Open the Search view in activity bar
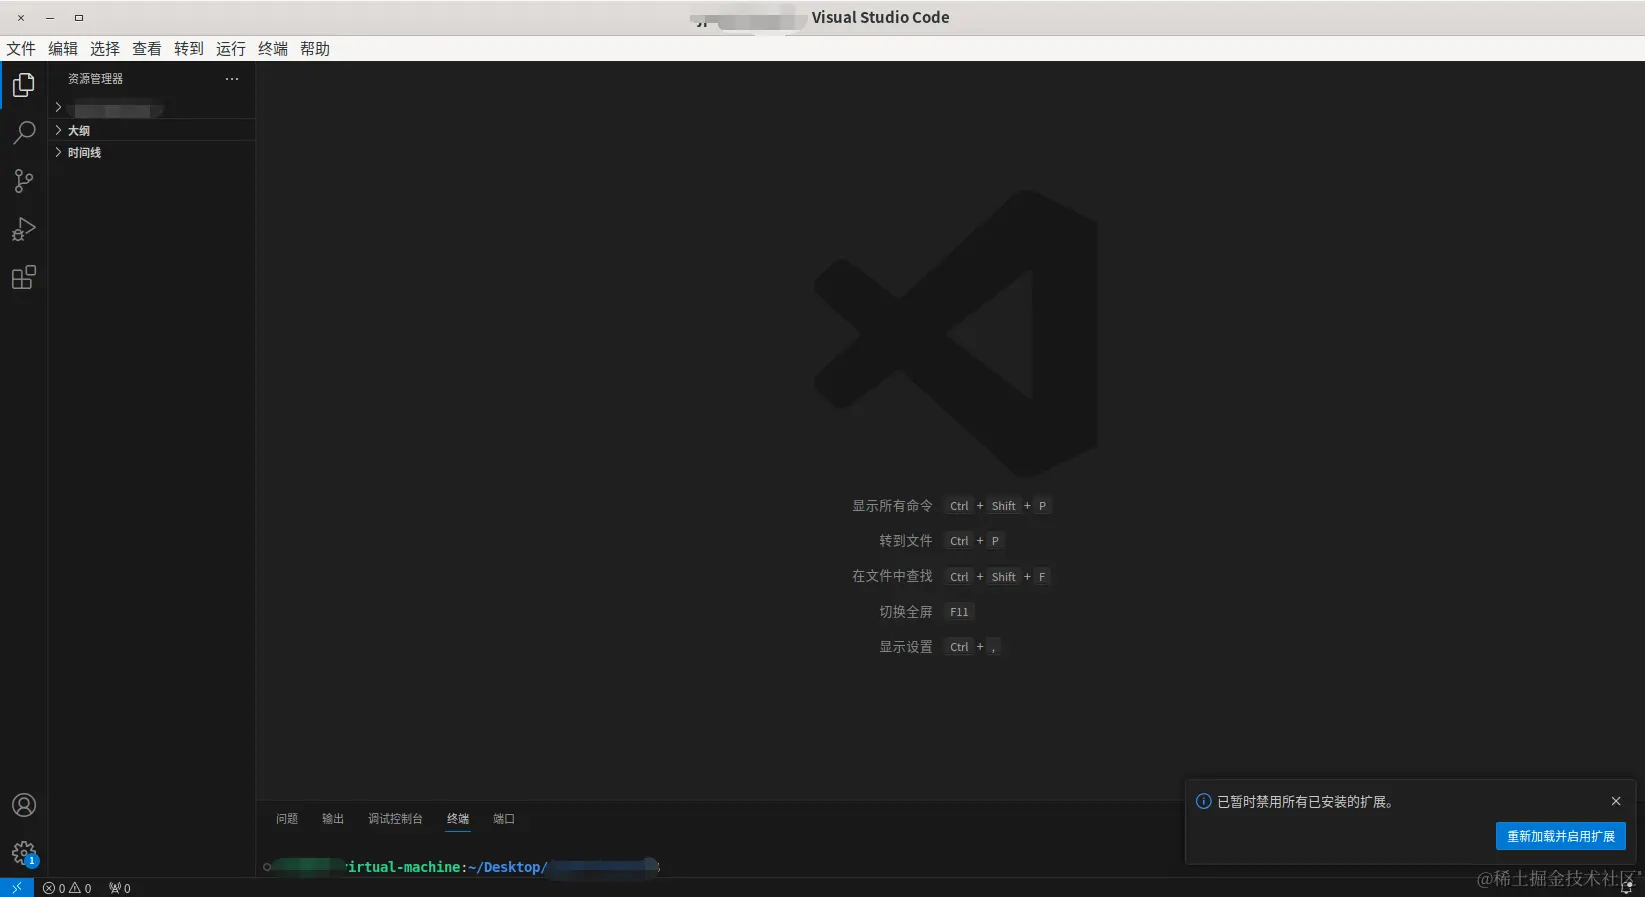 click(24, 133)
